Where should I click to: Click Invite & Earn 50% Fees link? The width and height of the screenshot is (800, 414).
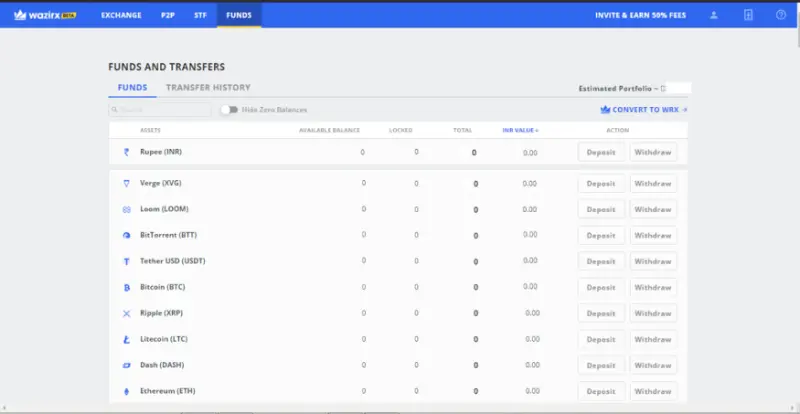640,15
